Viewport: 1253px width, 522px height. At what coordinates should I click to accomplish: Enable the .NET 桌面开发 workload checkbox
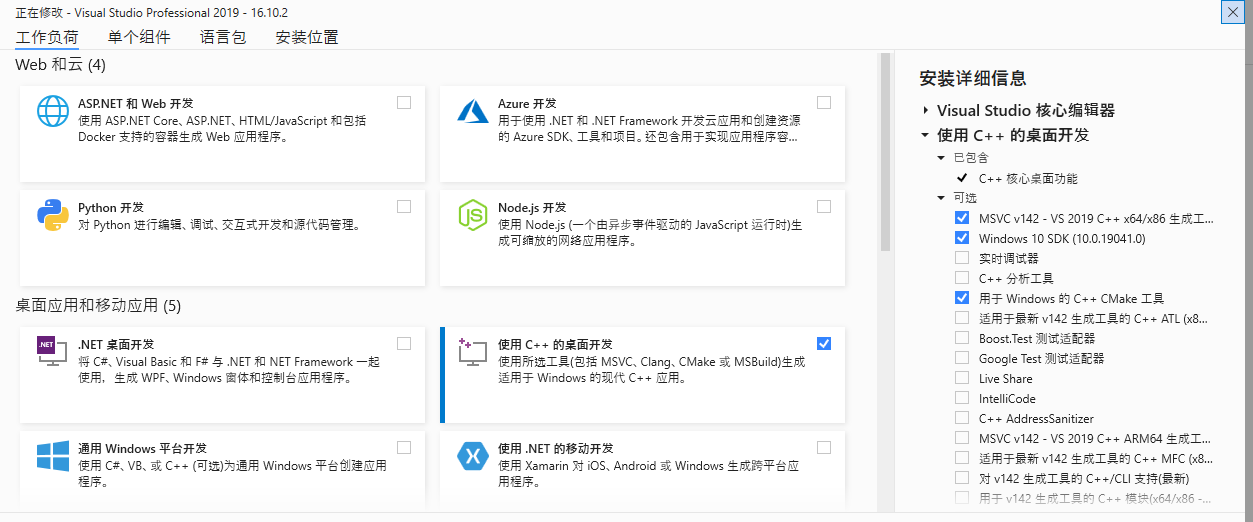coord(404,343)
